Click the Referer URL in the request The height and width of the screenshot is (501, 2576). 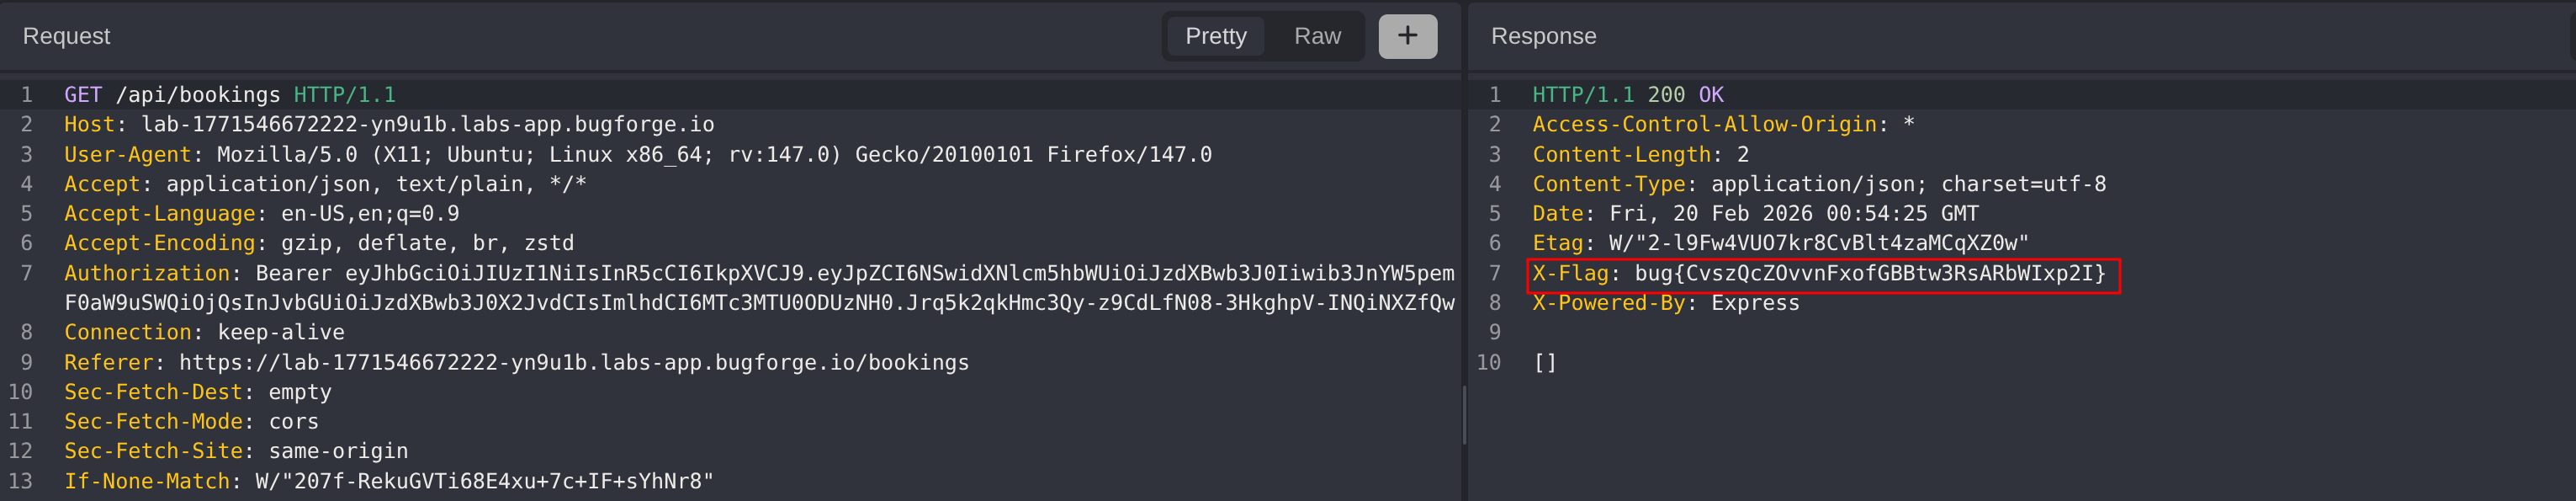coord(573,363)
